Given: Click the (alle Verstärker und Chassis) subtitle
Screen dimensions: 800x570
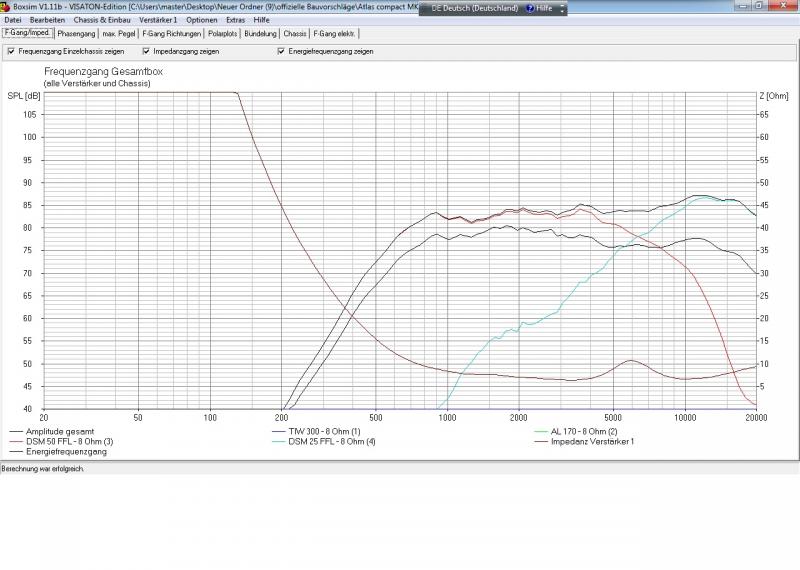Looking at the screenshot, I should tap(97, 84).
